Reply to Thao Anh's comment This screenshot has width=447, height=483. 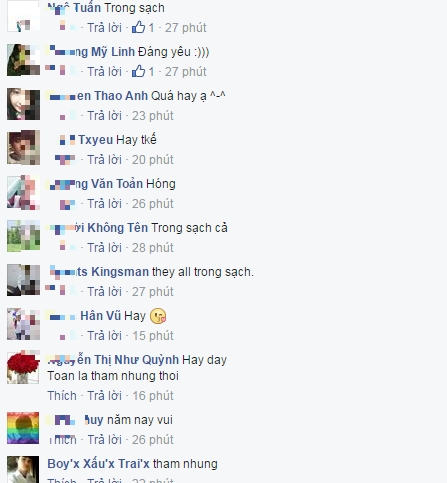pos(104,116)
